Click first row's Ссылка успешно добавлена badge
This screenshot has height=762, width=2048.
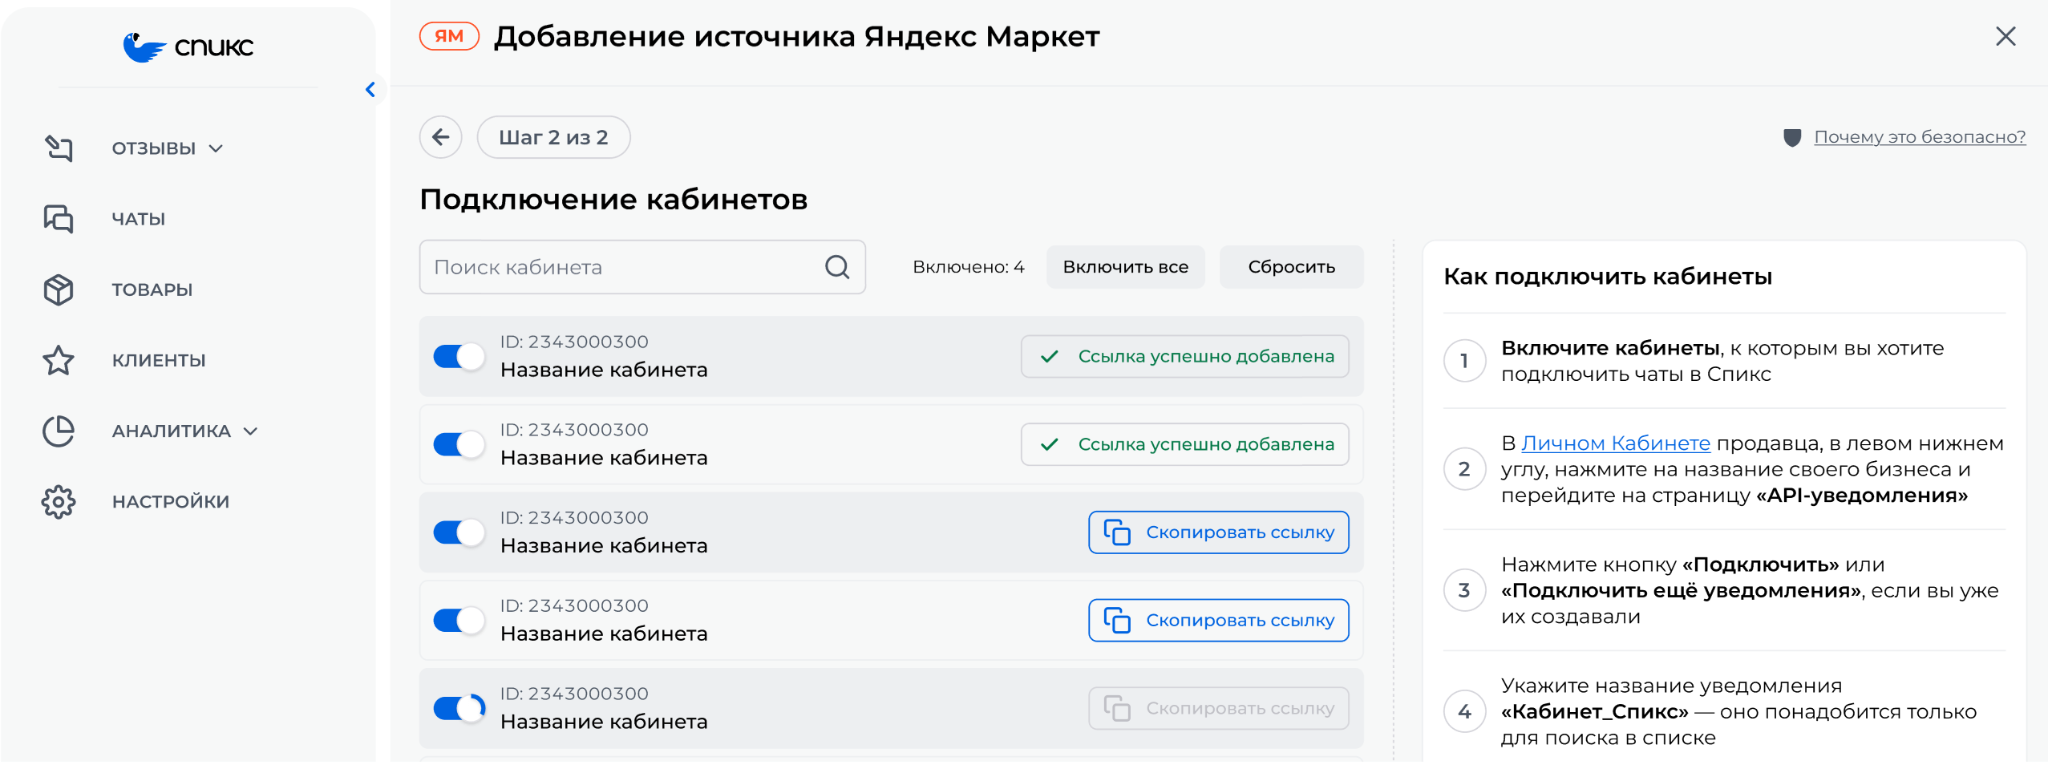(1185, 356)
